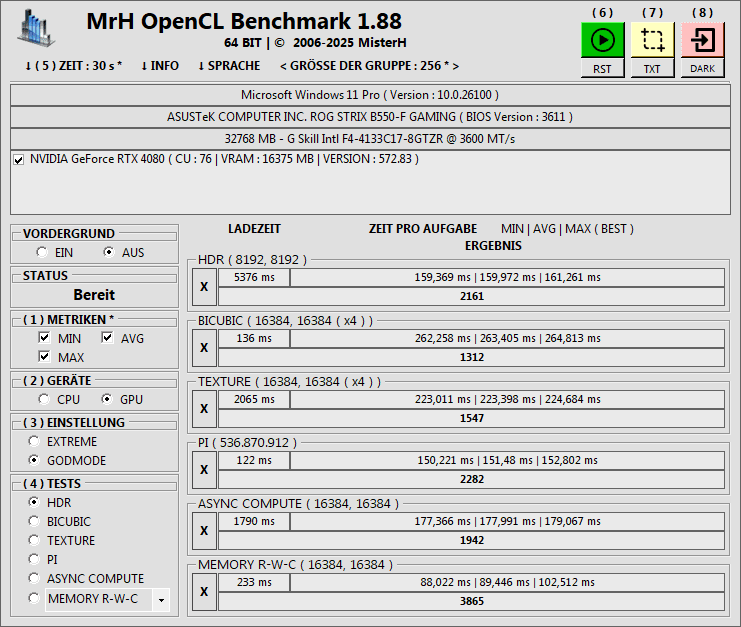Open the INFO menu

[x=160, y=66]
